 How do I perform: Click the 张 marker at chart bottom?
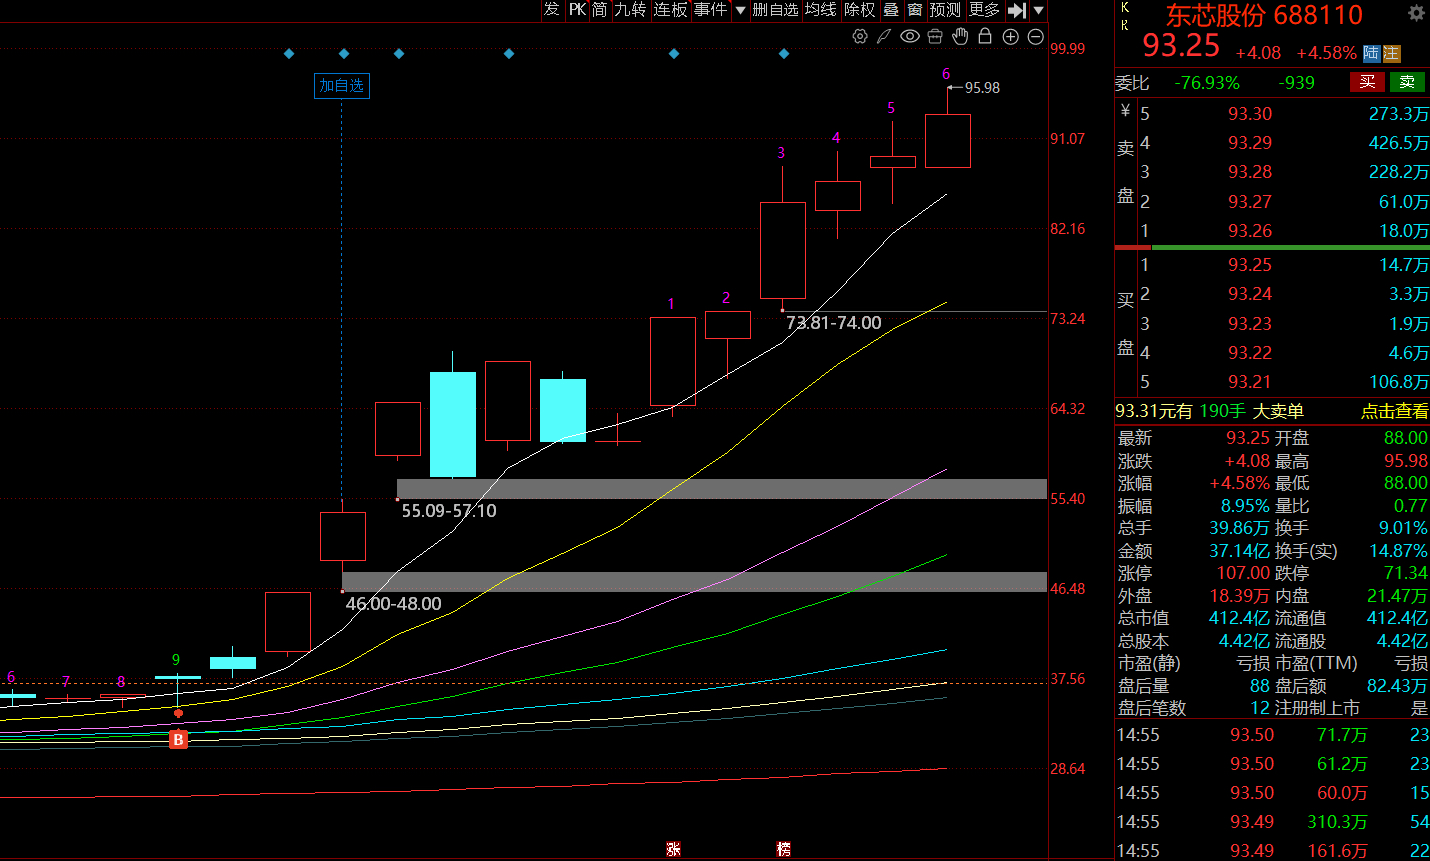tap(673, 849)
